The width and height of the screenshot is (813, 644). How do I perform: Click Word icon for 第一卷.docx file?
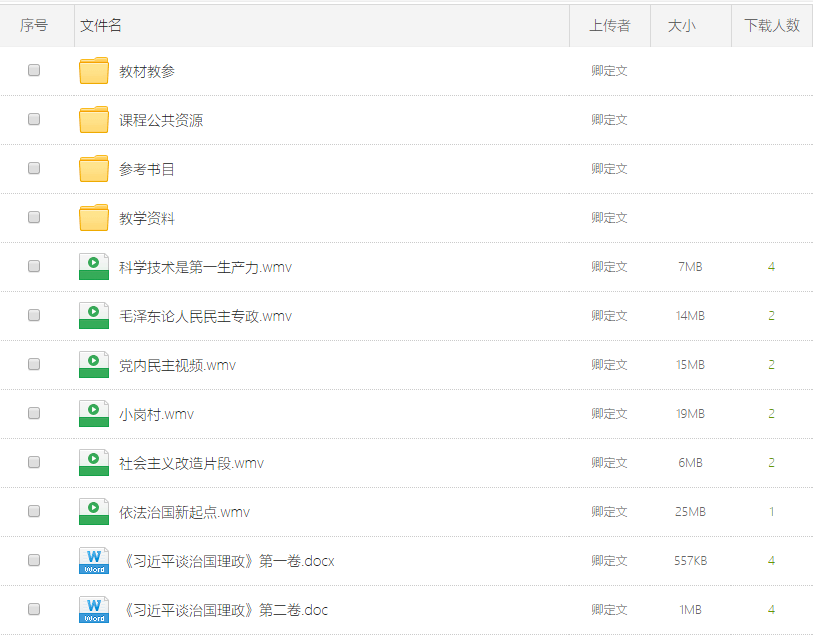point(94,561)
